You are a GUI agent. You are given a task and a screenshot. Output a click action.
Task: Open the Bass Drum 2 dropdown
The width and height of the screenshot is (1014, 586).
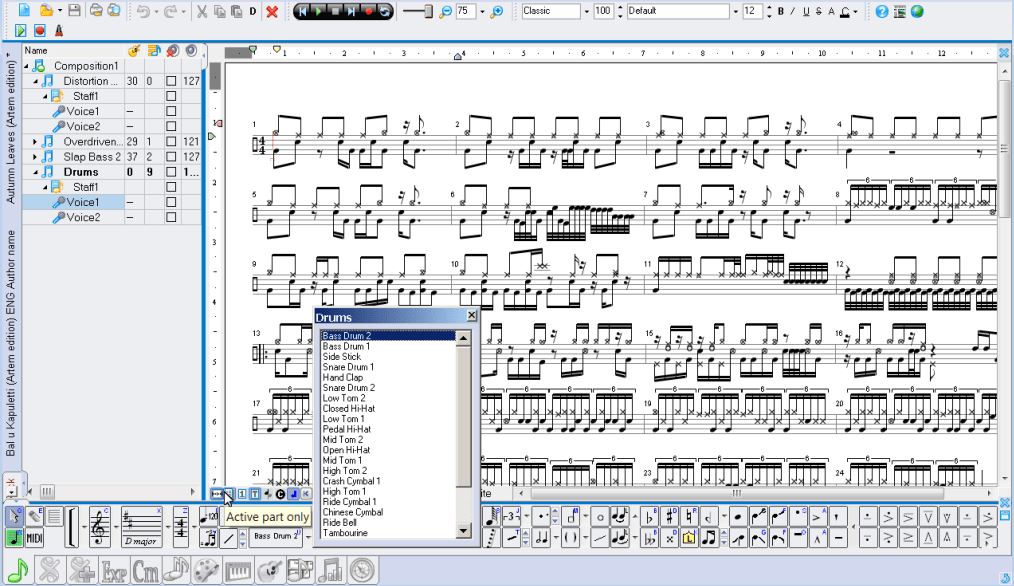(307, 536)
